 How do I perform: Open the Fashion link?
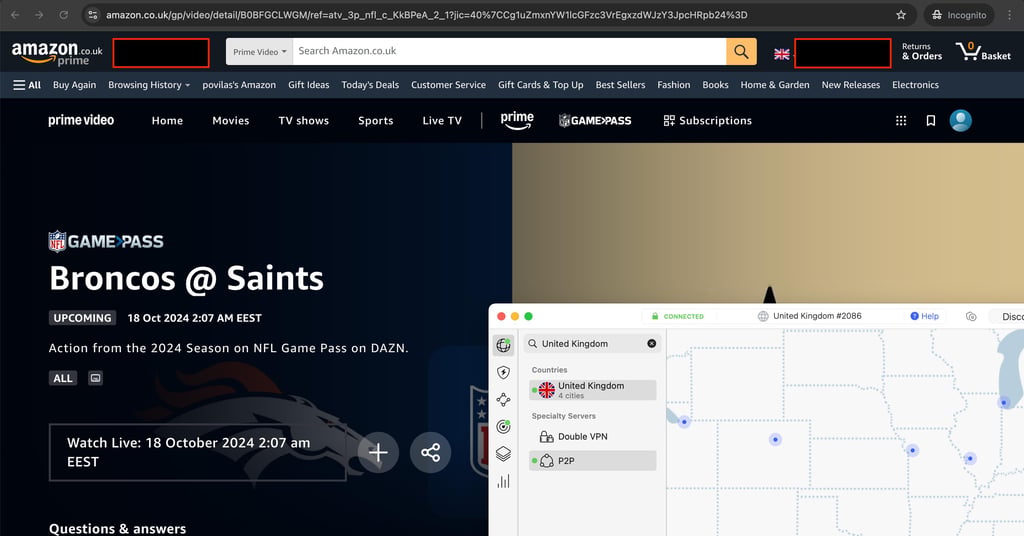click(673, 85)
